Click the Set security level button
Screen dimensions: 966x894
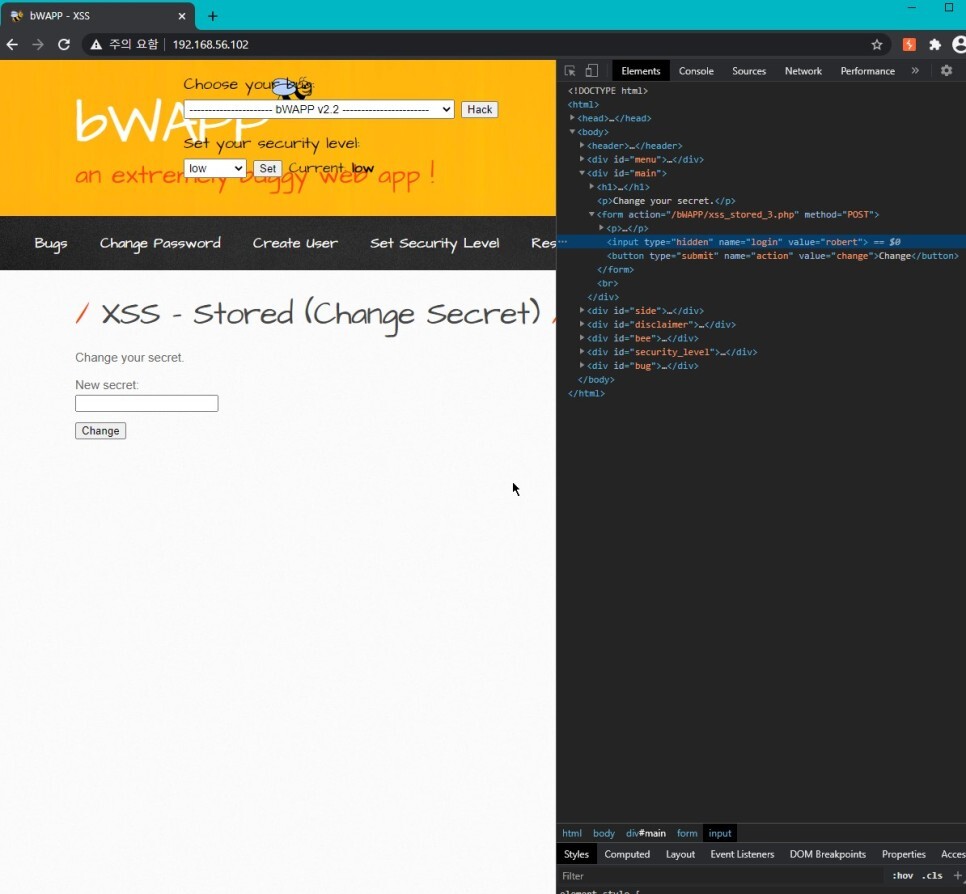tap(267, 168)
